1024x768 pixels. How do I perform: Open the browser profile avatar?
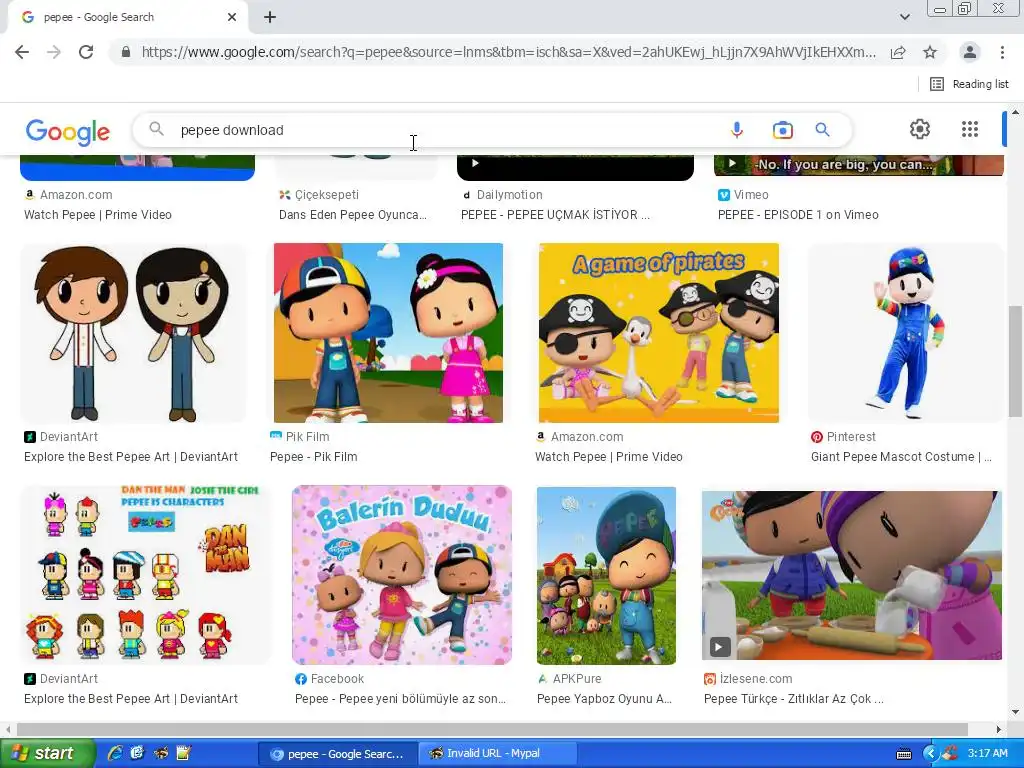tap(970, 52)
